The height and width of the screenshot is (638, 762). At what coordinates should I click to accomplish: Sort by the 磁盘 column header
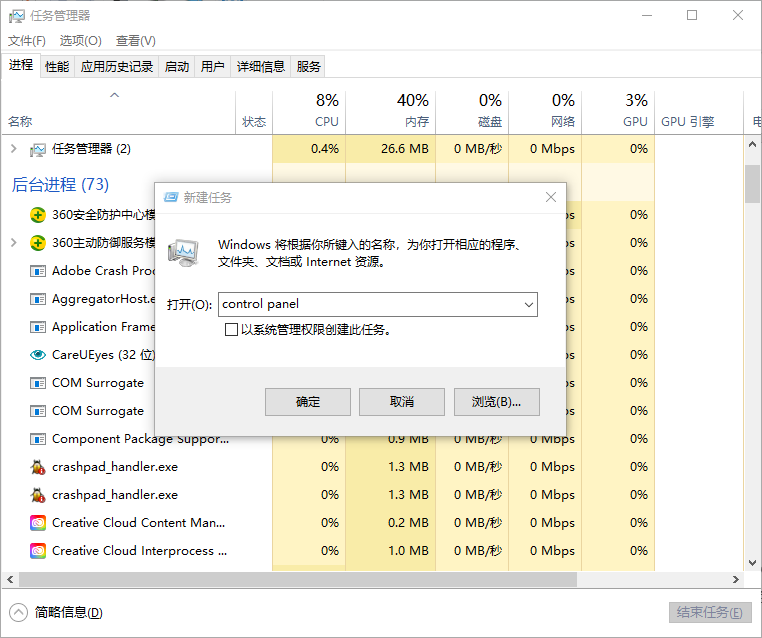pos(472,112)
